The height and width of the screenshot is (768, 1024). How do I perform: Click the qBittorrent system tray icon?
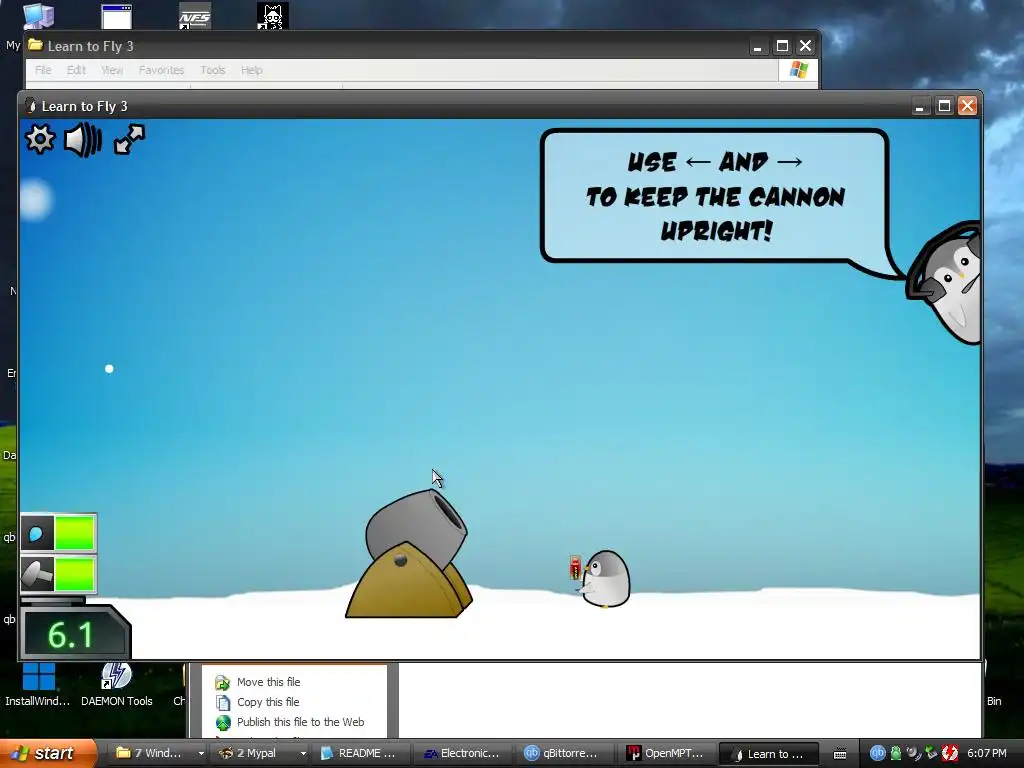(878, 753)
